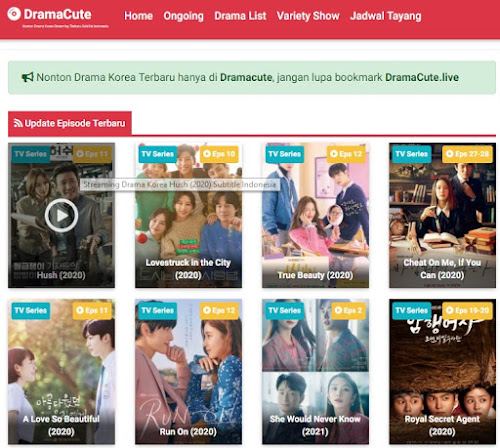Open the Update Episode Terbaru tab
This screenshot has width=500, height=448.
pos(70,123)
